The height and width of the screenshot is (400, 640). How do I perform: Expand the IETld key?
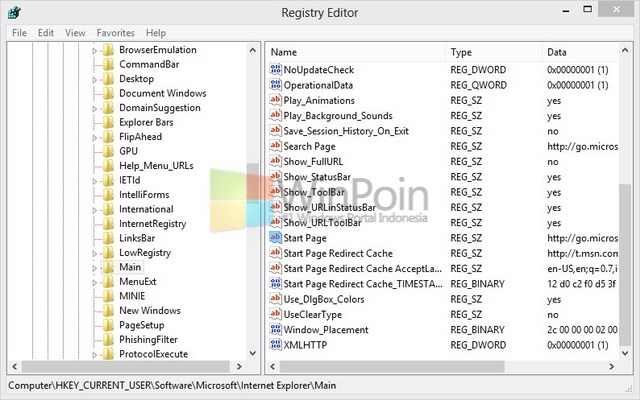(95, 181)
